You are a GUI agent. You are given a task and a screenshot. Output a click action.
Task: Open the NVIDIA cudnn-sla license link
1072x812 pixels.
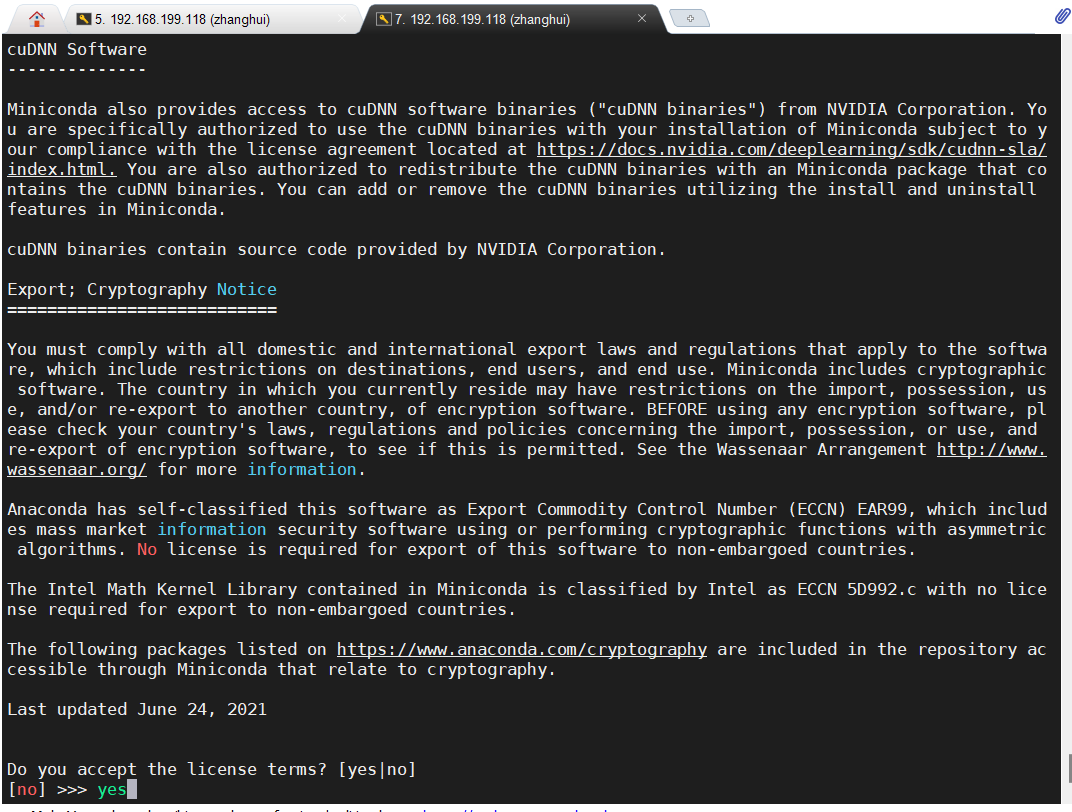point(792,149)
